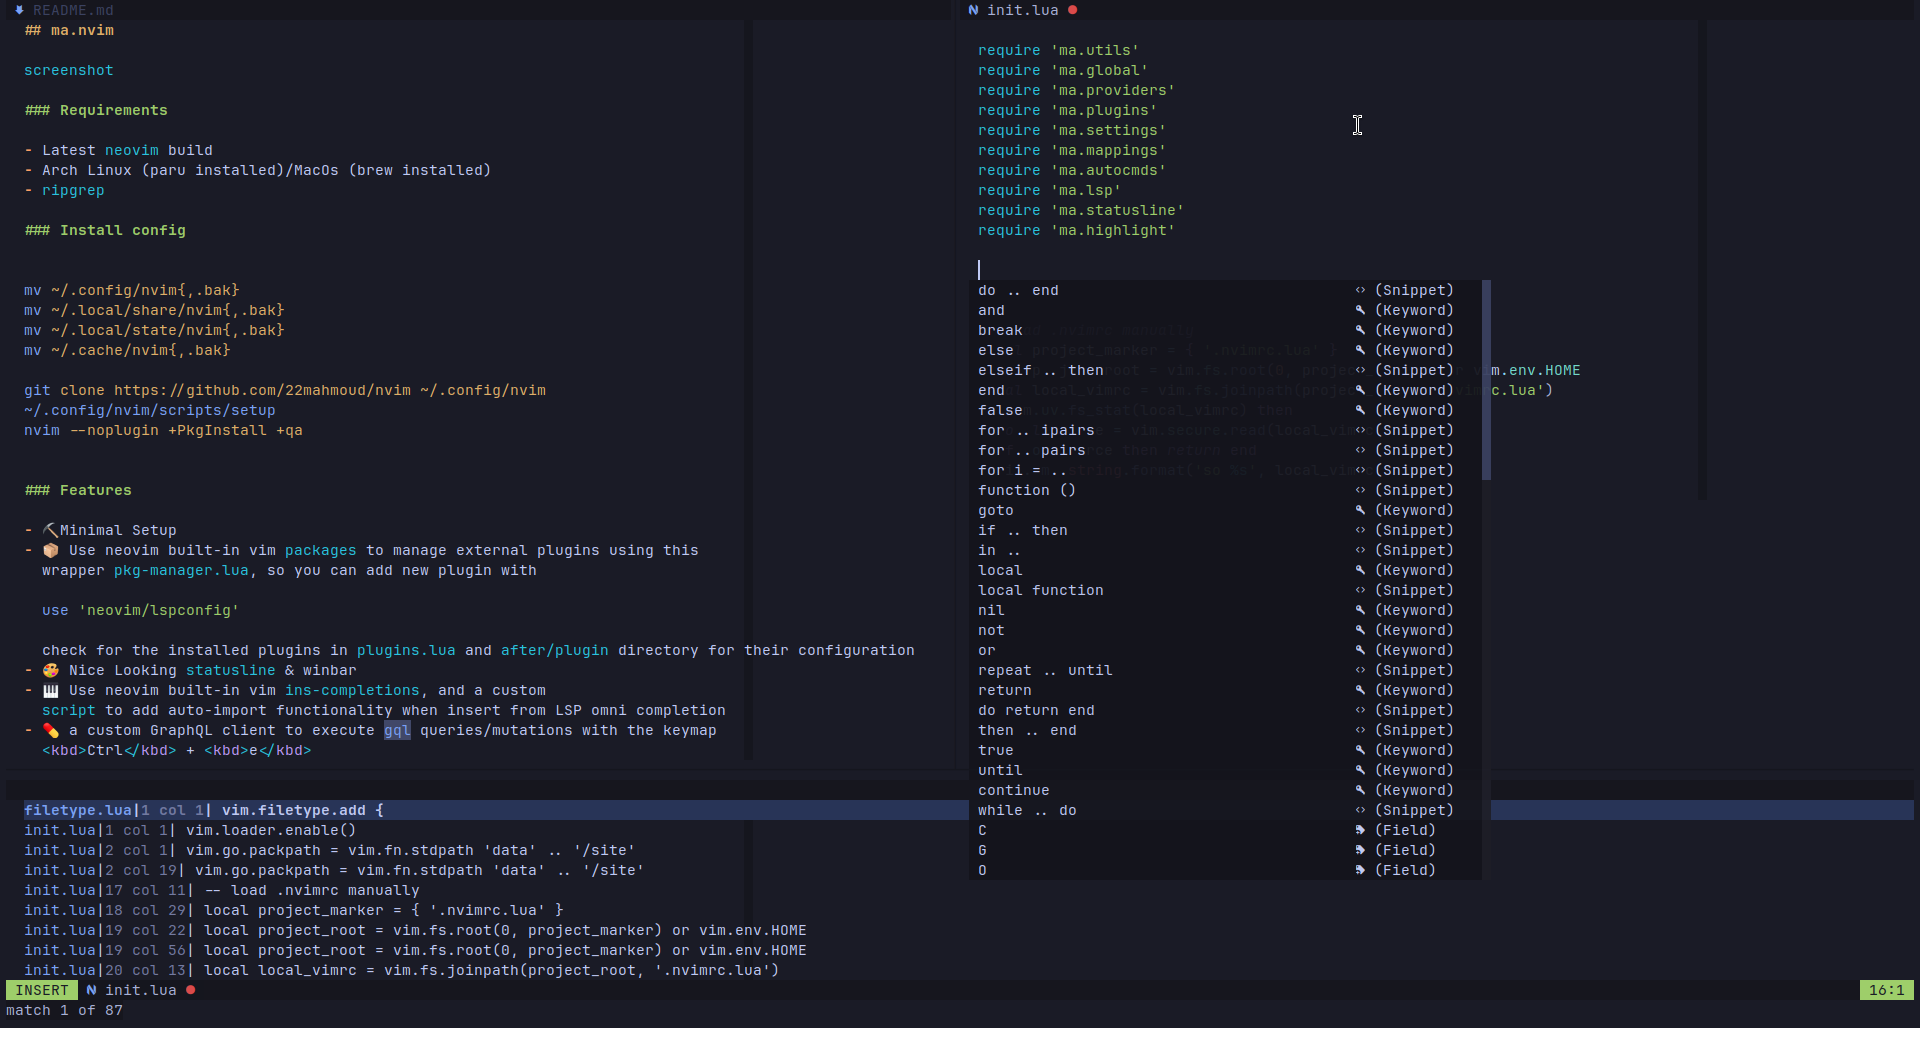This screenshot has height=1054, width=1920.
Task: Open the 'ripgrep' link
Action: [73, 190]
